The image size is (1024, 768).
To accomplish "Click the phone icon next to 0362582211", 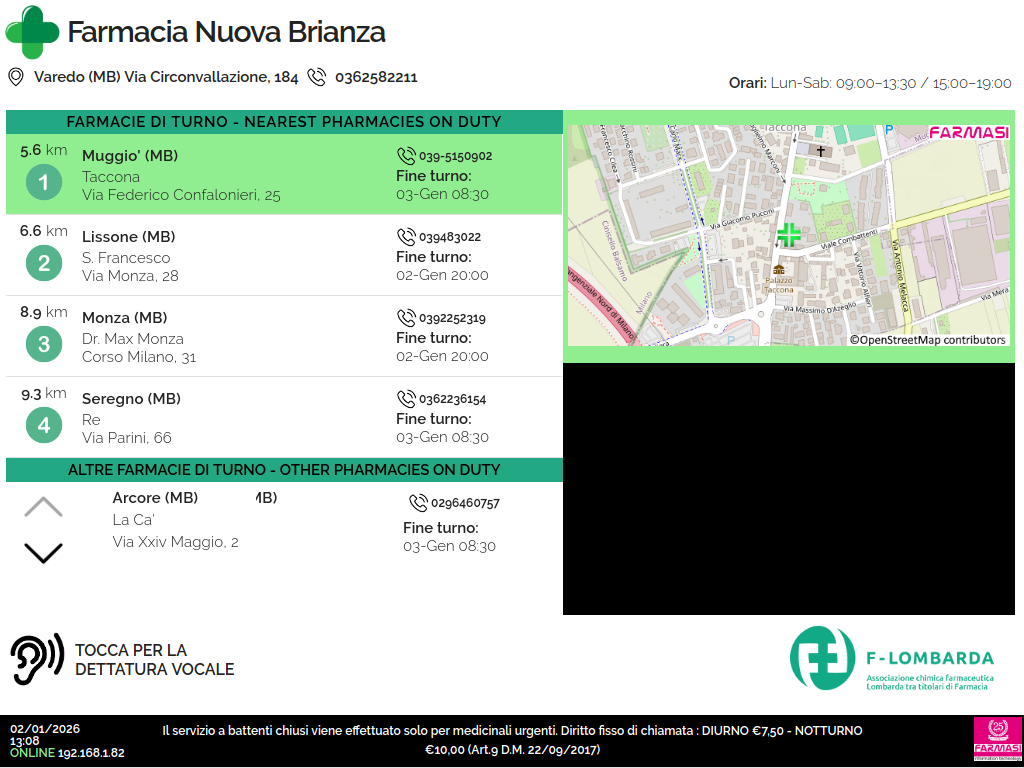I will [x=317, y=77].
